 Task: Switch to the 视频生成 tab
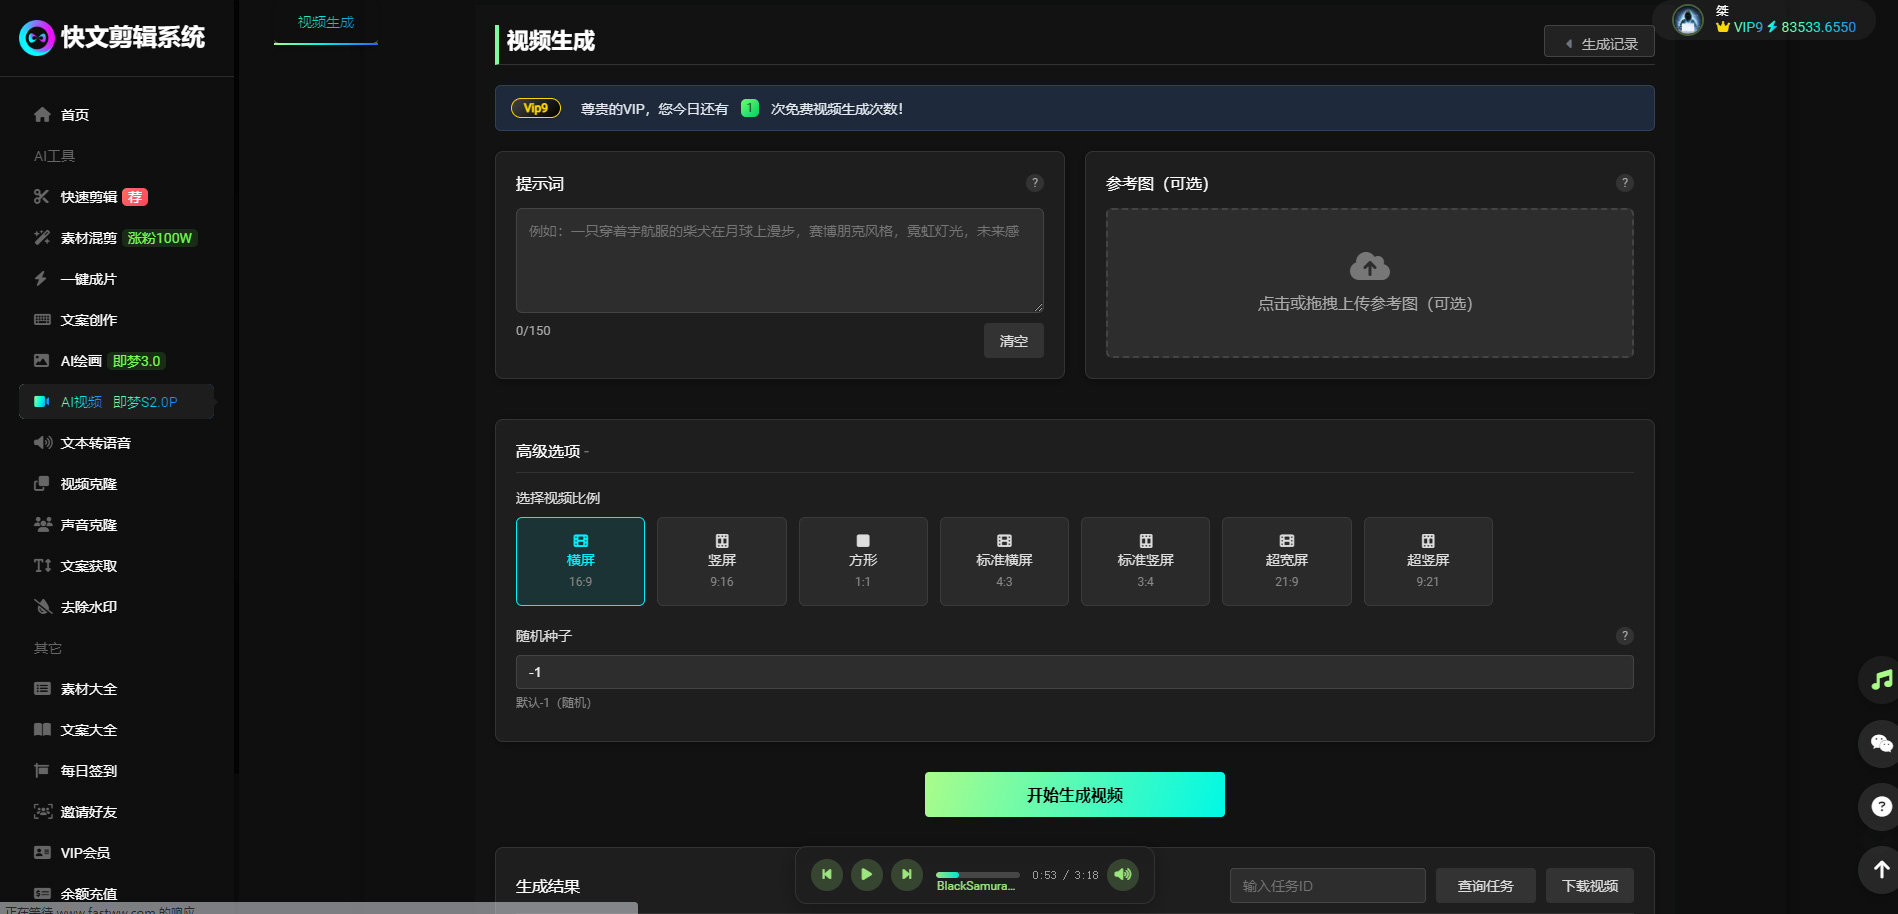tap(326, 23)
